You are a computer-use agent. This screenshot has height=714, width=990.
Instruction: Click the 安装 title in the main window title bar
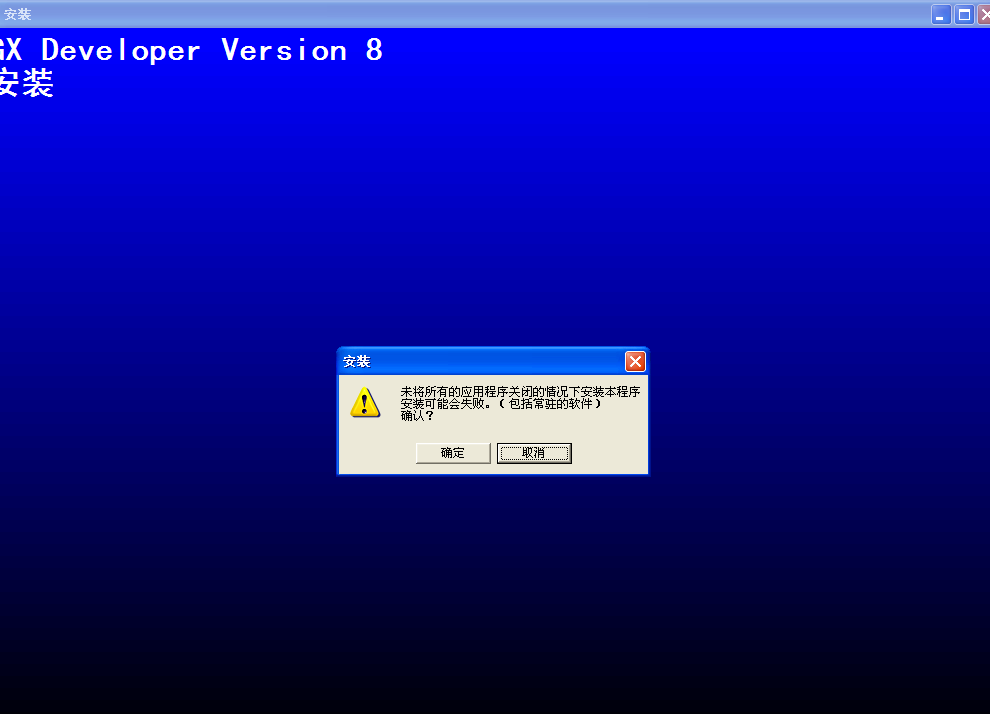(x=18, y=15)
